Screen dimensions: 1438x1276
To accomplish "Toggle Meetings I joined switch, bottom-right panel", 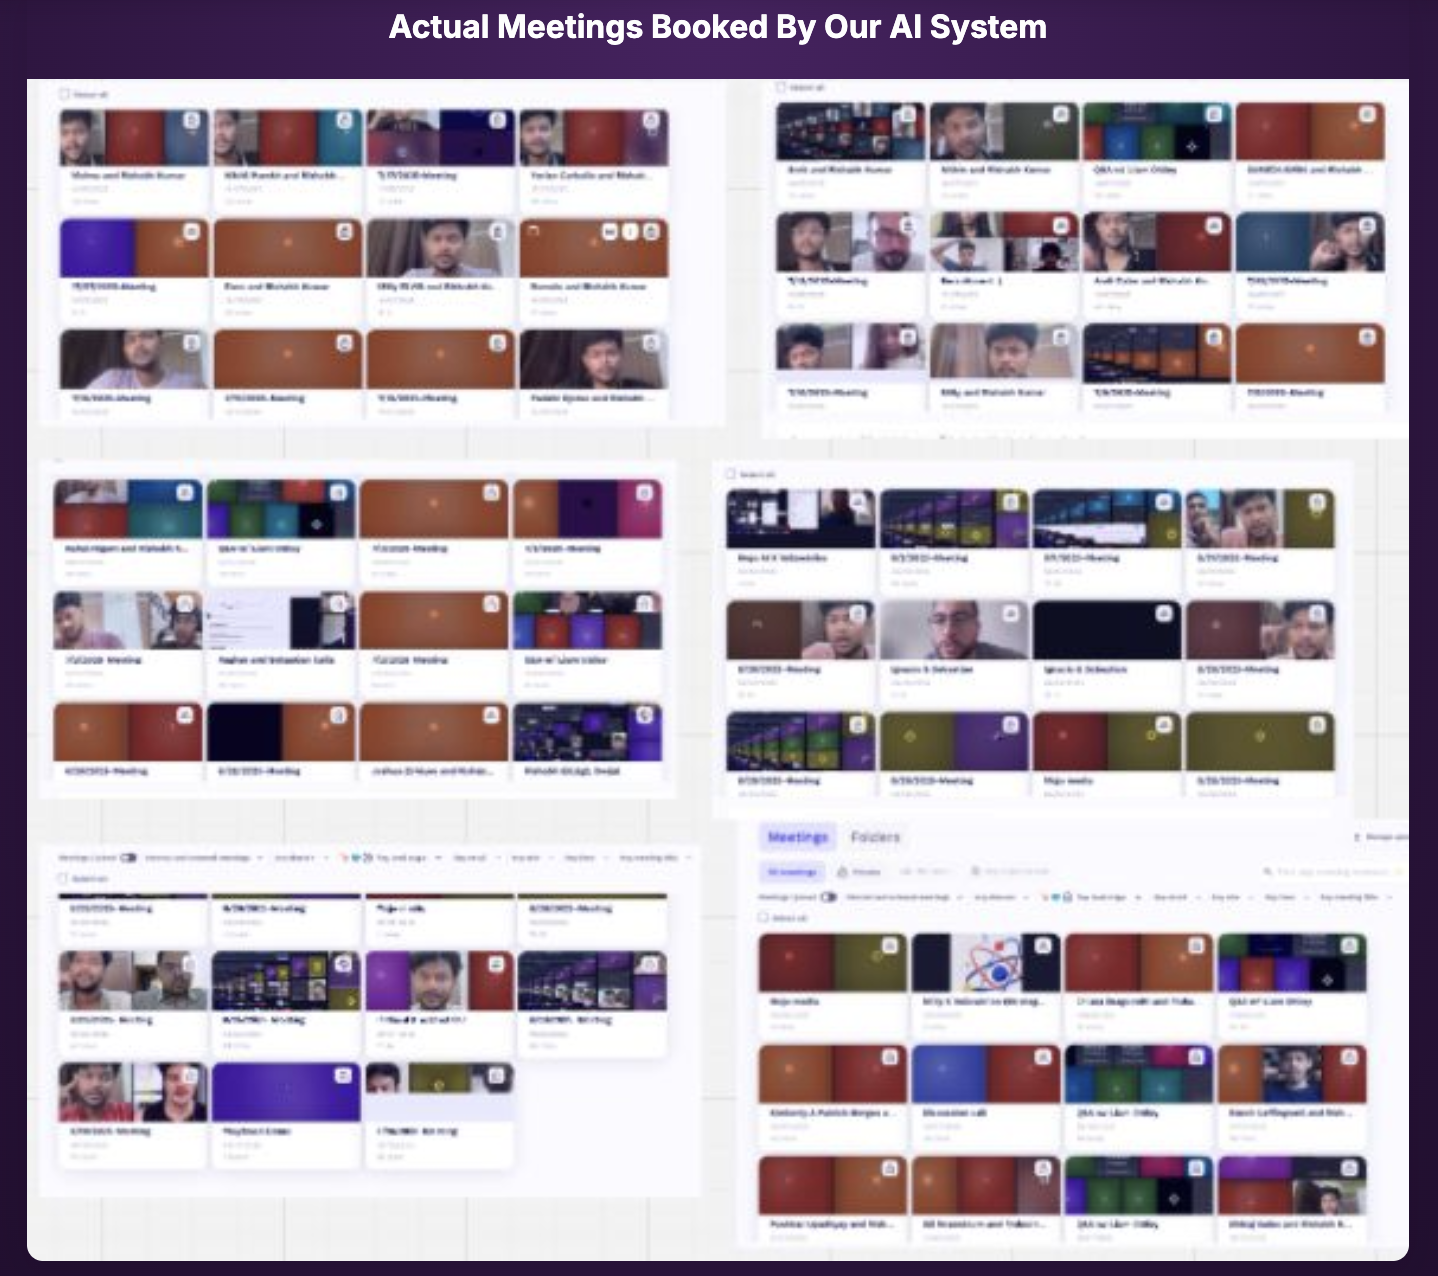I will pyautogui.click(x=828, y=897).
